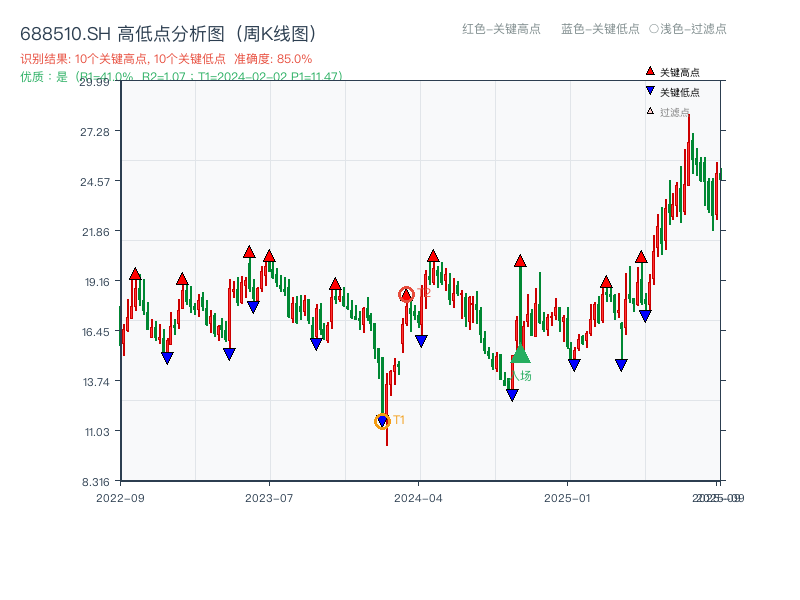800x600 pixels.
Task: Click the chart title 688510.SH 高低点分析图
Action: coord(169,34)
